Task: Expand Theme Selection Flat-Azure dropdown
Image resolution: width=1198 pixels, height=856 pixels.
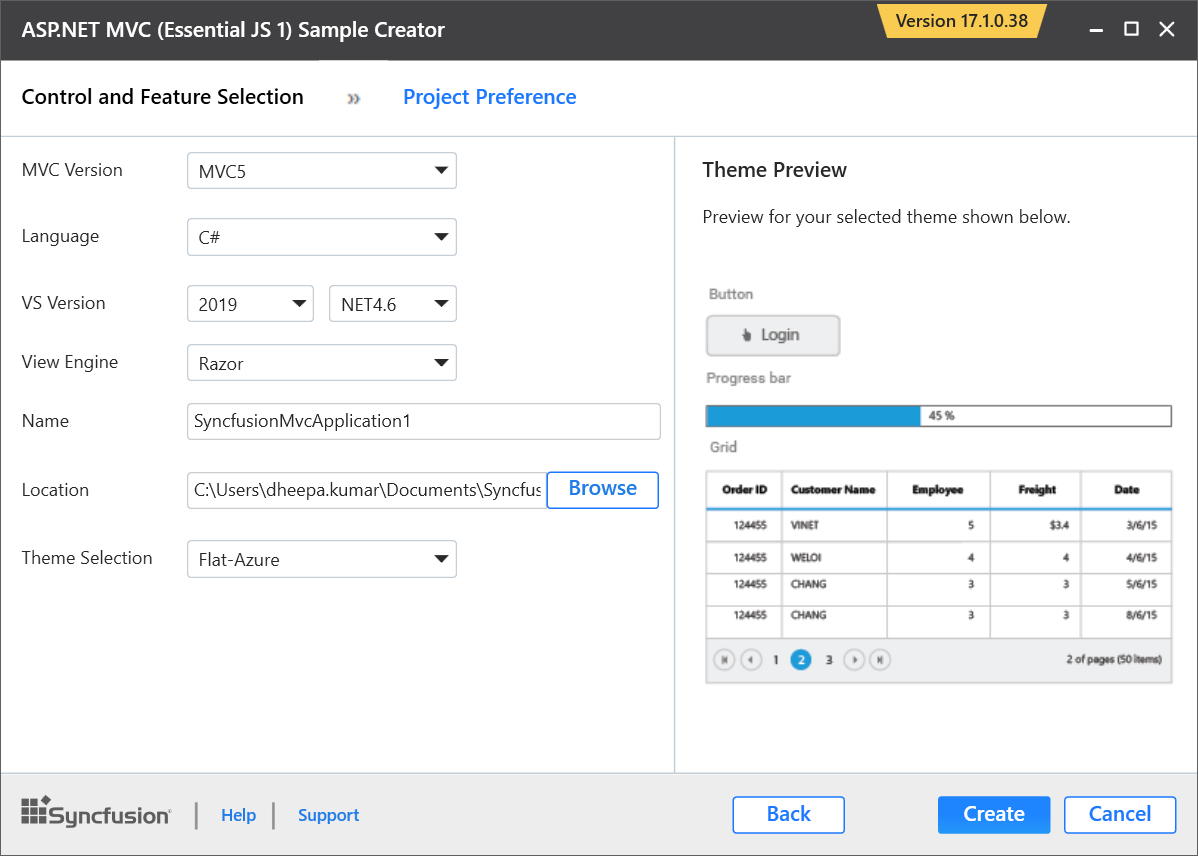Action: pyautogui.click(x=321, y=559)
